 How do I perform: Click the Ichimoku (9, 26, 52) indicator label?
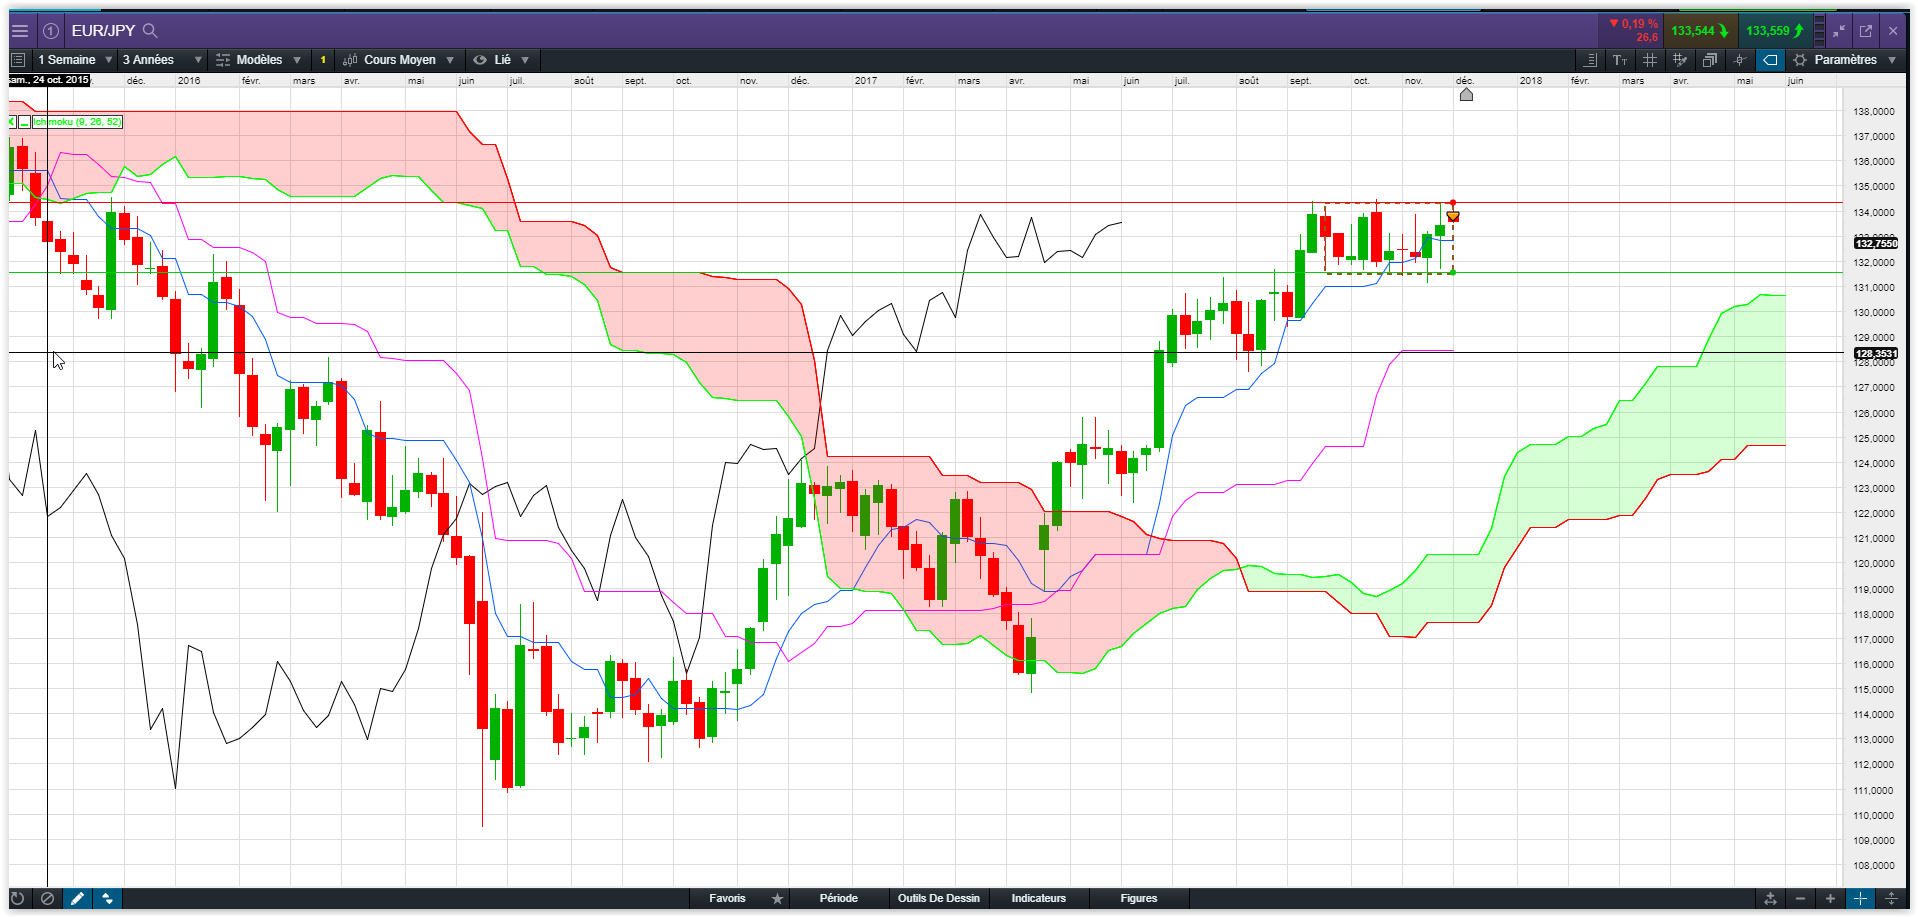(78, 122)
